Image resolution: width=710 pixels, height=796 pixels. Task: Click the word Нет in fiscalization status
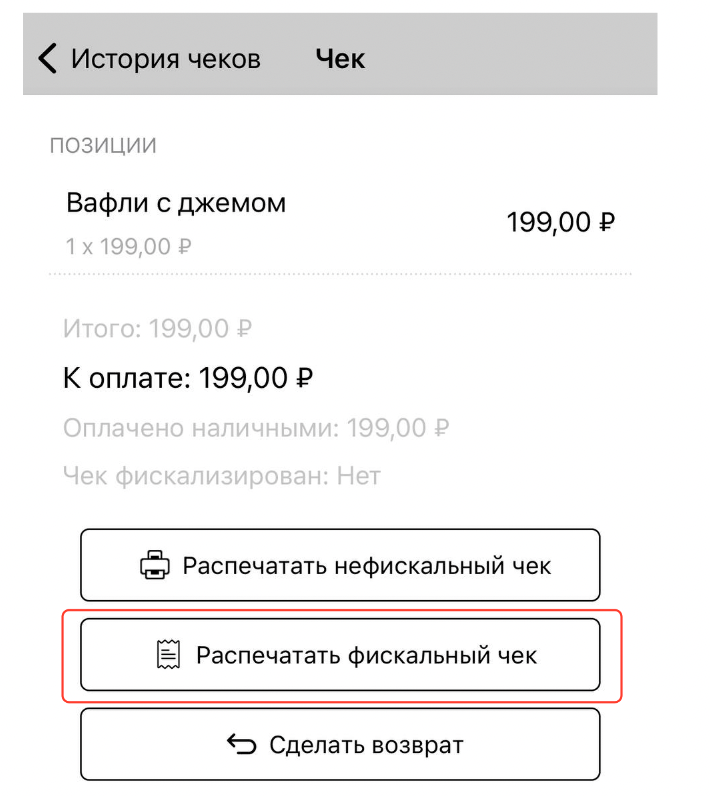(x=357, y=476)
